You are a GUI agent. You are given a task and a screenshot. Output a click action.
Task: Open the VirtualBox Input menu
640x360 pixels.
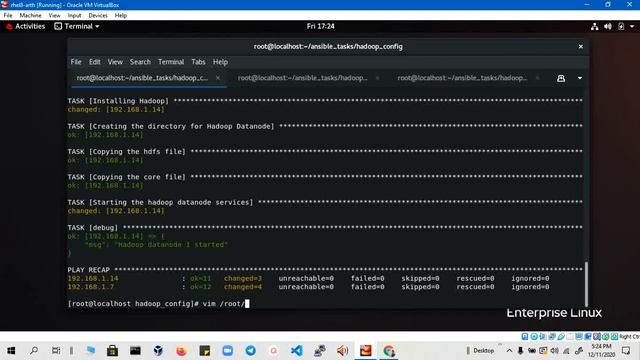[x=74, y=16]
